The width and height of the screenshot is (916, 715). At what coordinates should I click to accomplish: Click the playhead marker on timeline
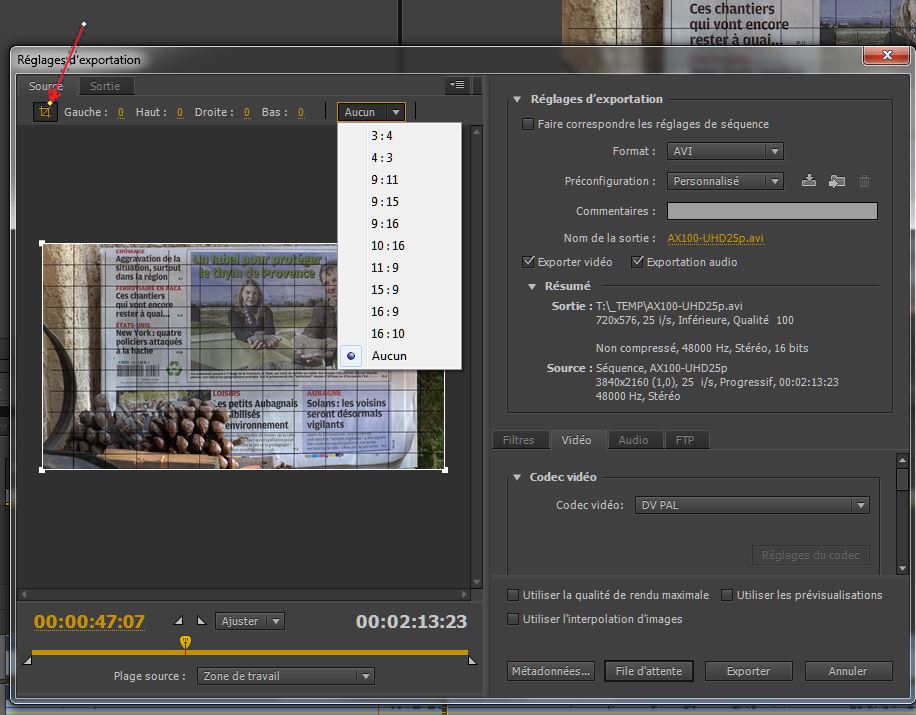pos(185,642)
